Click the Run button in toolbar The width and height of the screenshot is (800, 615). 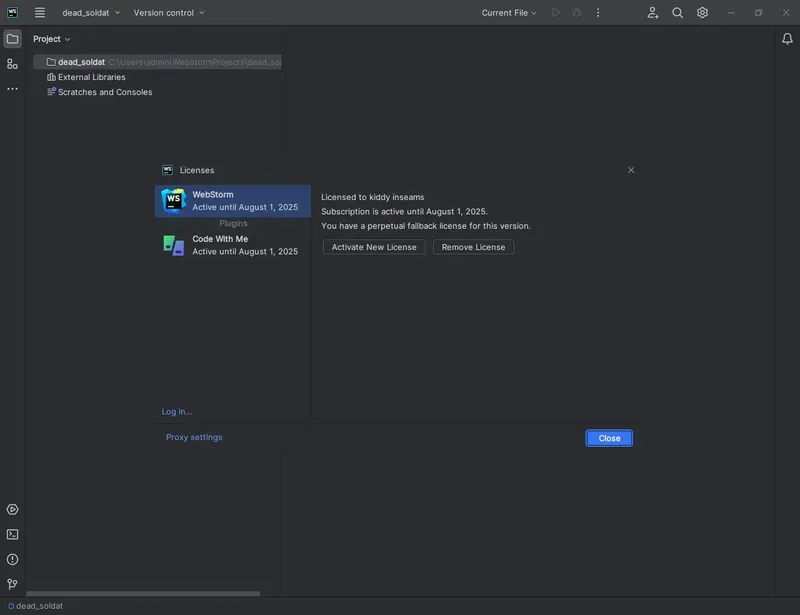point(556,13)
